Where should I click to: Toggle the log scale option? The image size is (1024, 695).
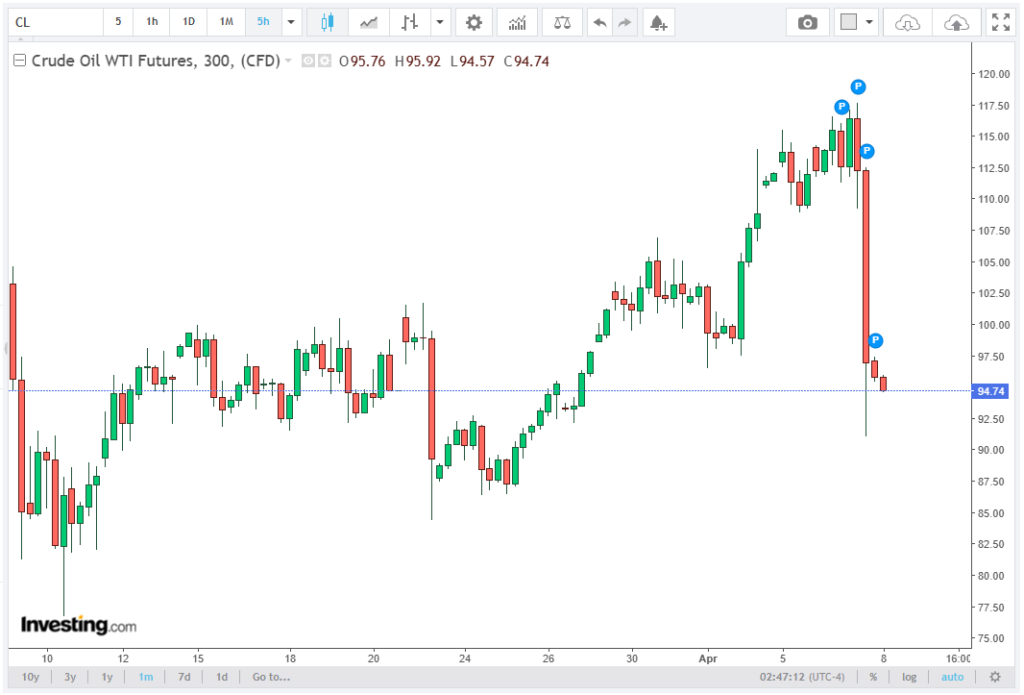click(x=909, y=677)
